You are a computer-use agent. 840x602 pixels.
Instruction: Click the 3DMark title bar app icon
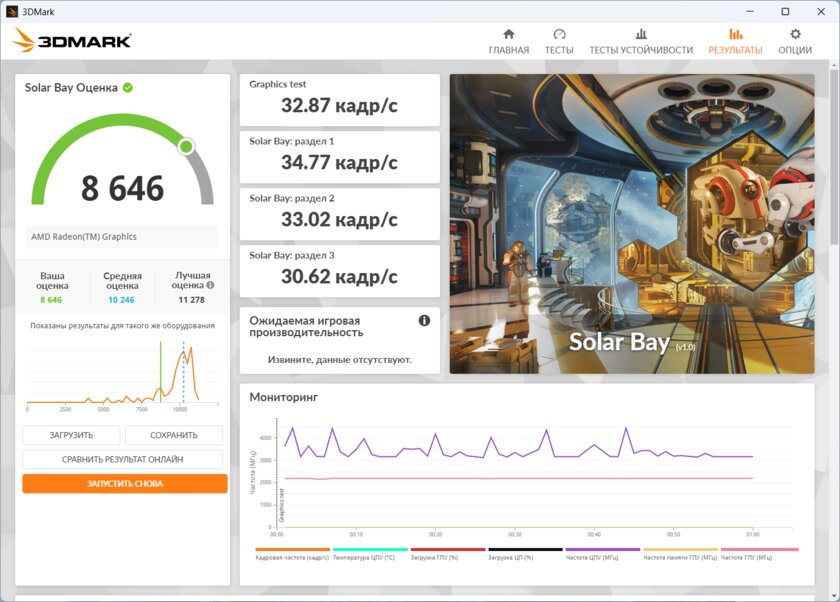12,11
